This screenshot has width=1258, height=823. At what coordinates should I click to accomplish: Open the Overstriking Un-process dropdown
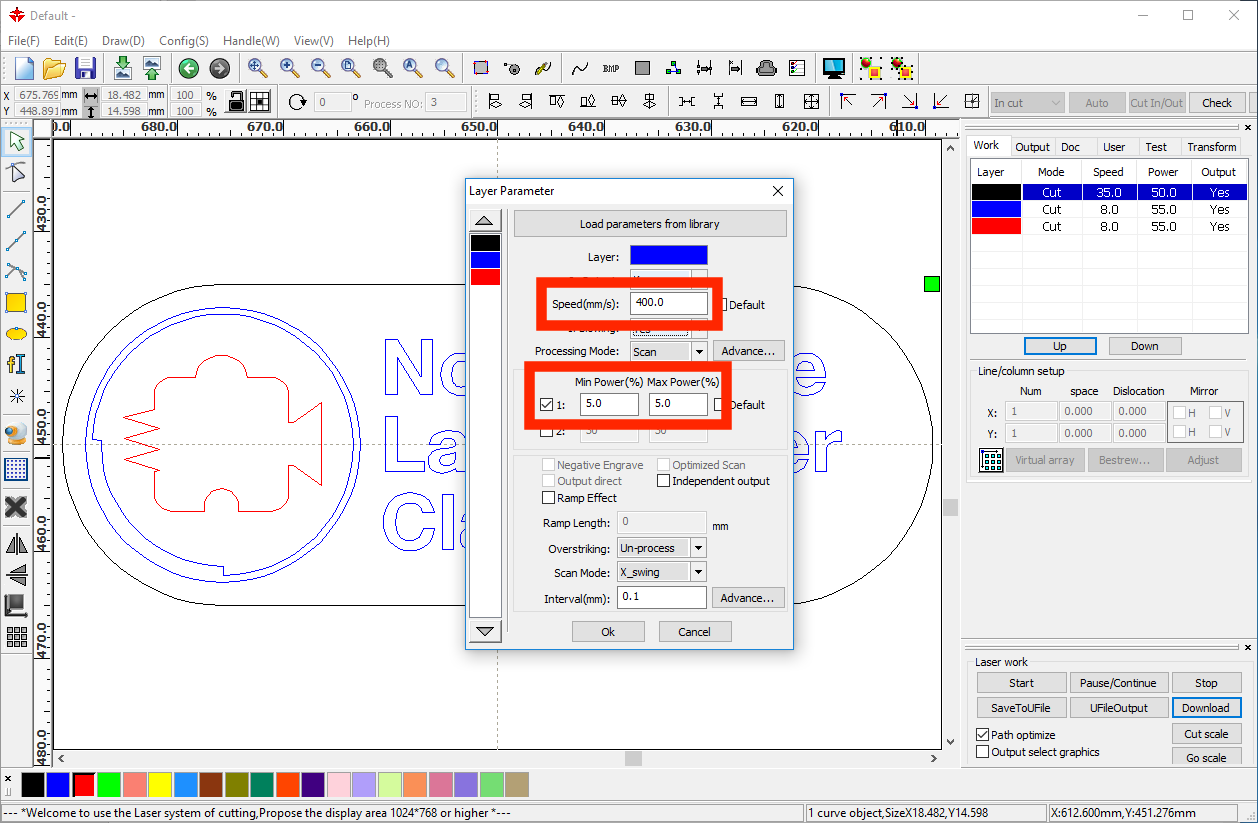click(x=698, y=548)
